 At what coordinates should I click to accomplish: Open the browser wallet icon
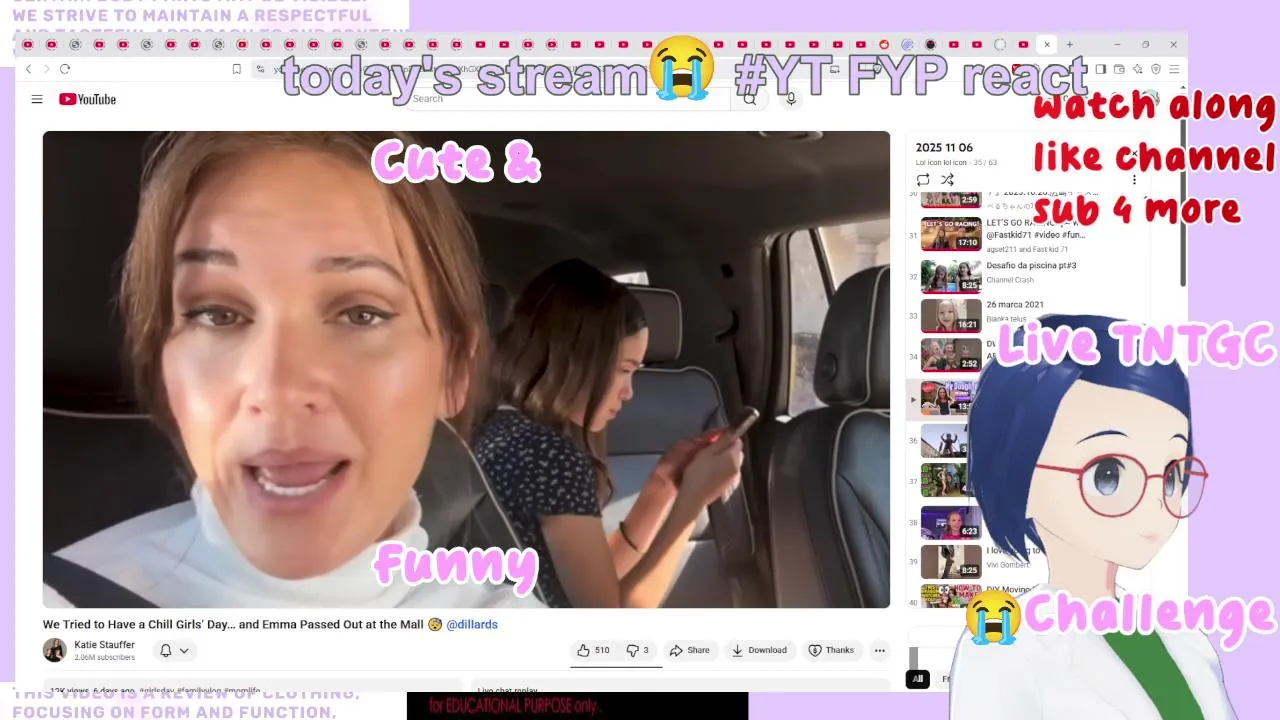(x=1119, y=69)
